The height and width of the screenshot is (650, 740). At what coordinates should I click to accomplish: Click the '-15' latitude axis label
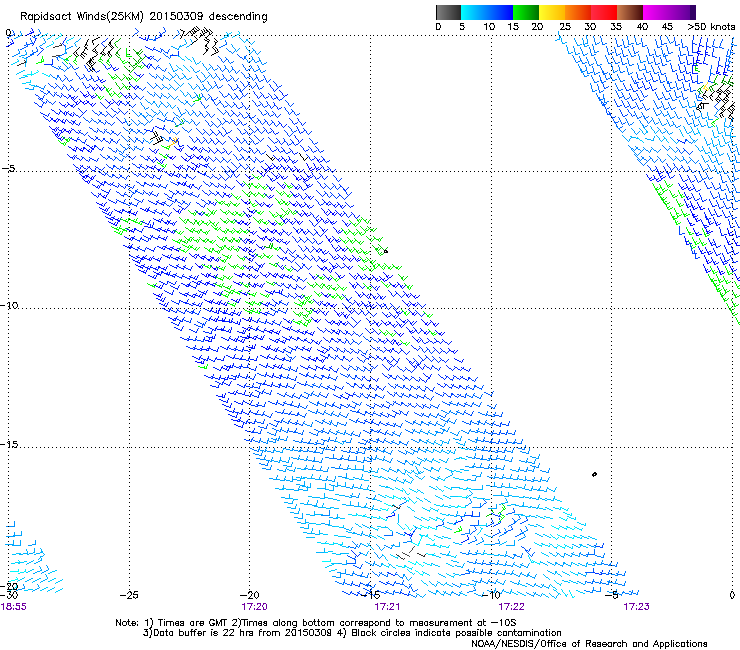[9, 444]
